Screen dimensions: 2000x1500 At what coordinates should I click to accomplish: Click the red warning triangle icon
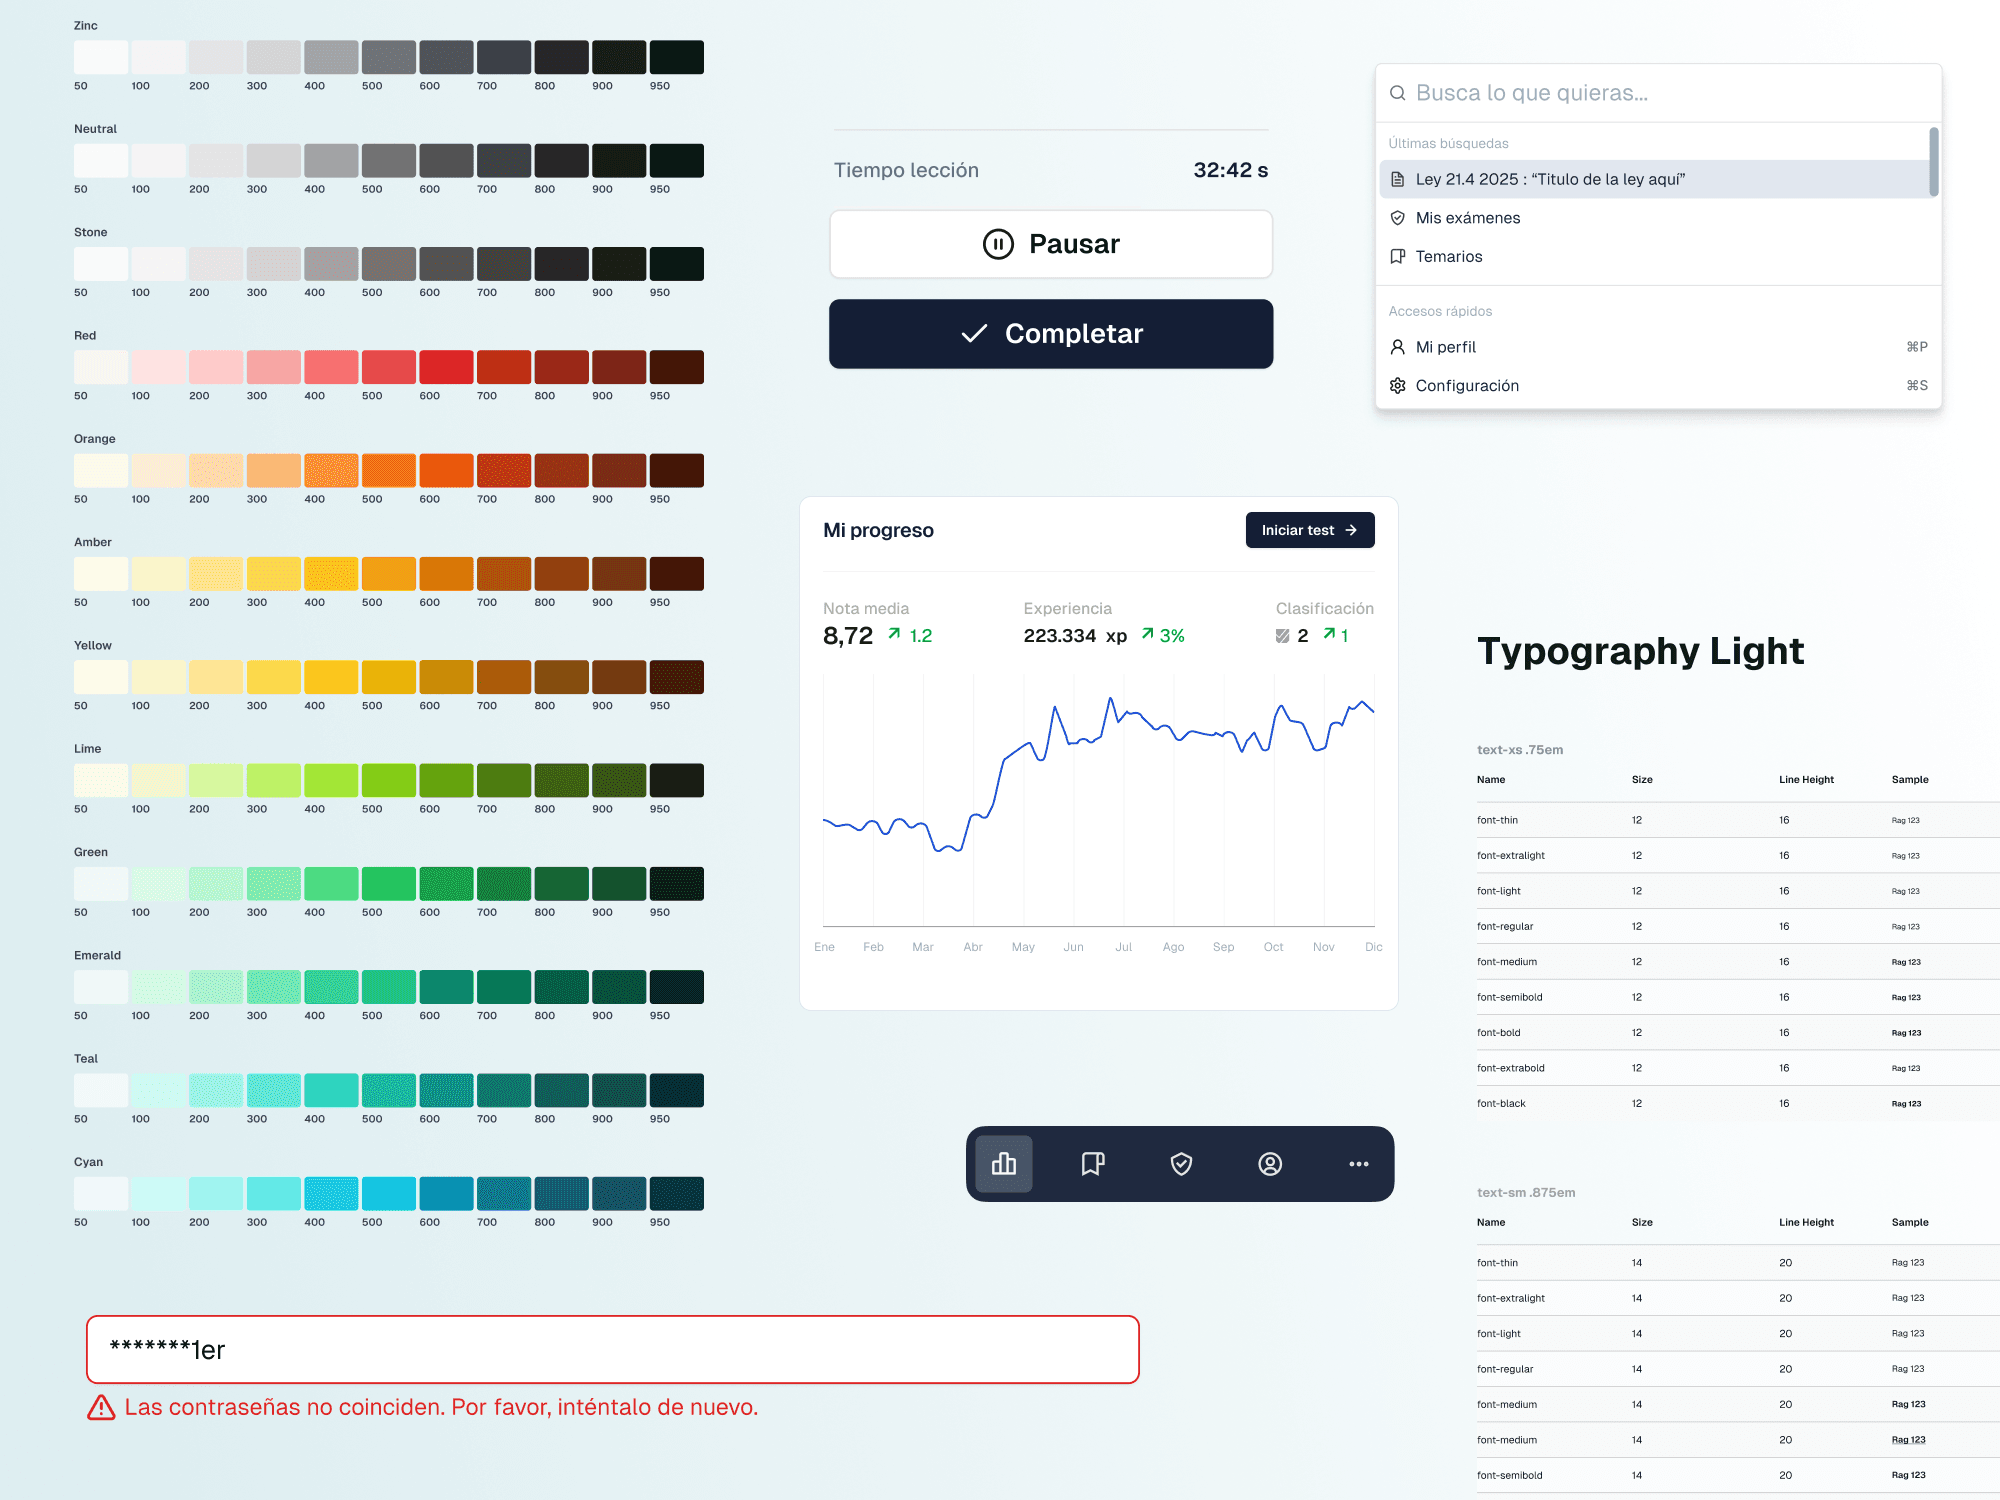pyautogui.click(x=101, y=1408)
